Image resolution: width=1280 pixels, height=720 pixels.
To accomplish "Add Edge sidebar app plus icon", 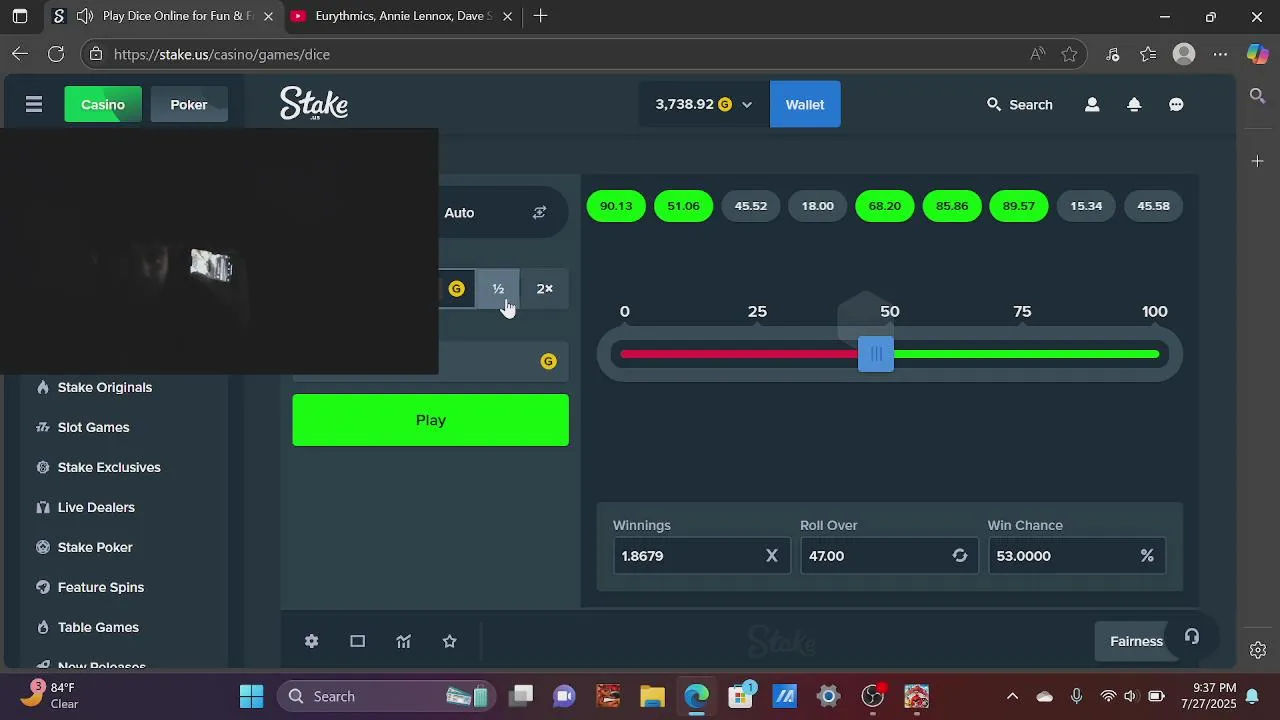I will coord(1258,161).
